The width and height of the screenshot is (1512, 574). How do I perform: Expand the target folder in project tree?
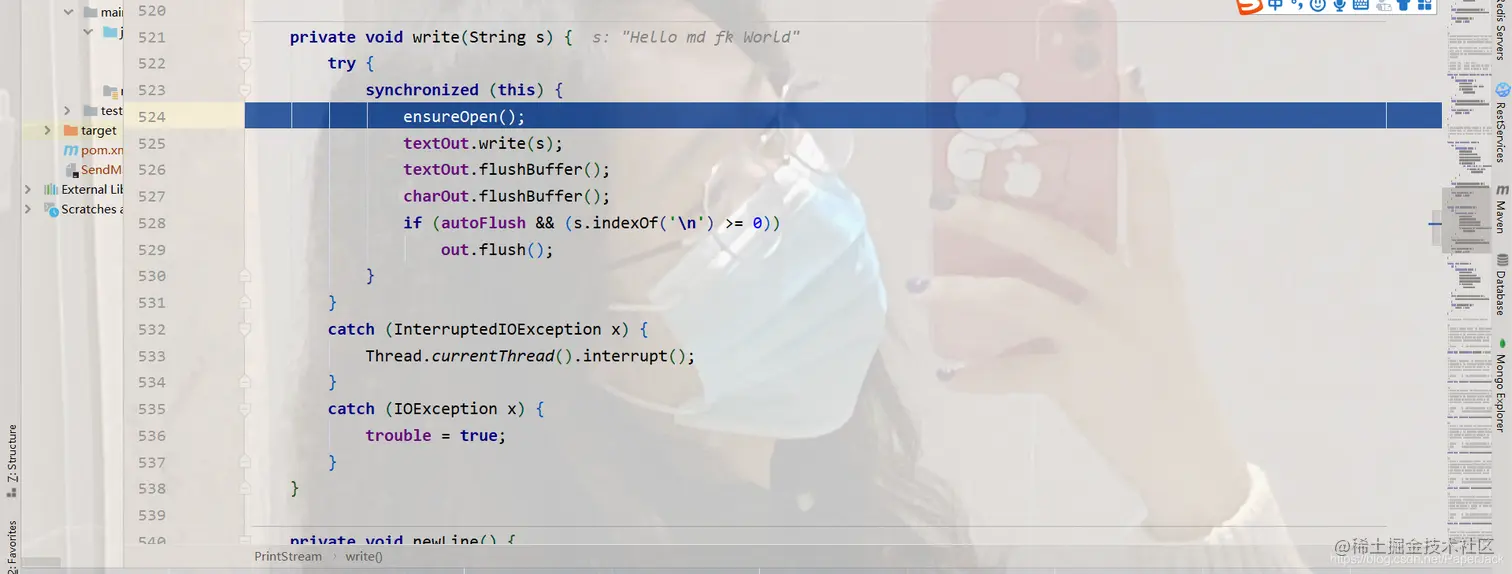[47, 130]
